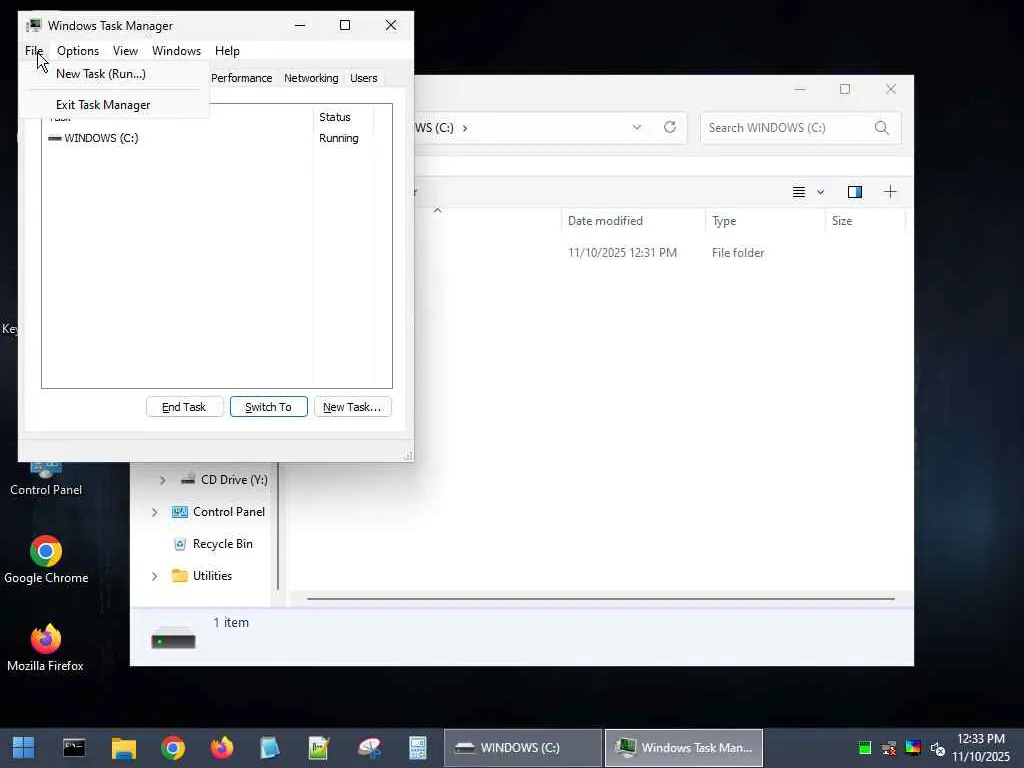Open the red-and-white paint-style taskbar icon
This screenshot has width=1024, height=768.
[x=369, y=748]
